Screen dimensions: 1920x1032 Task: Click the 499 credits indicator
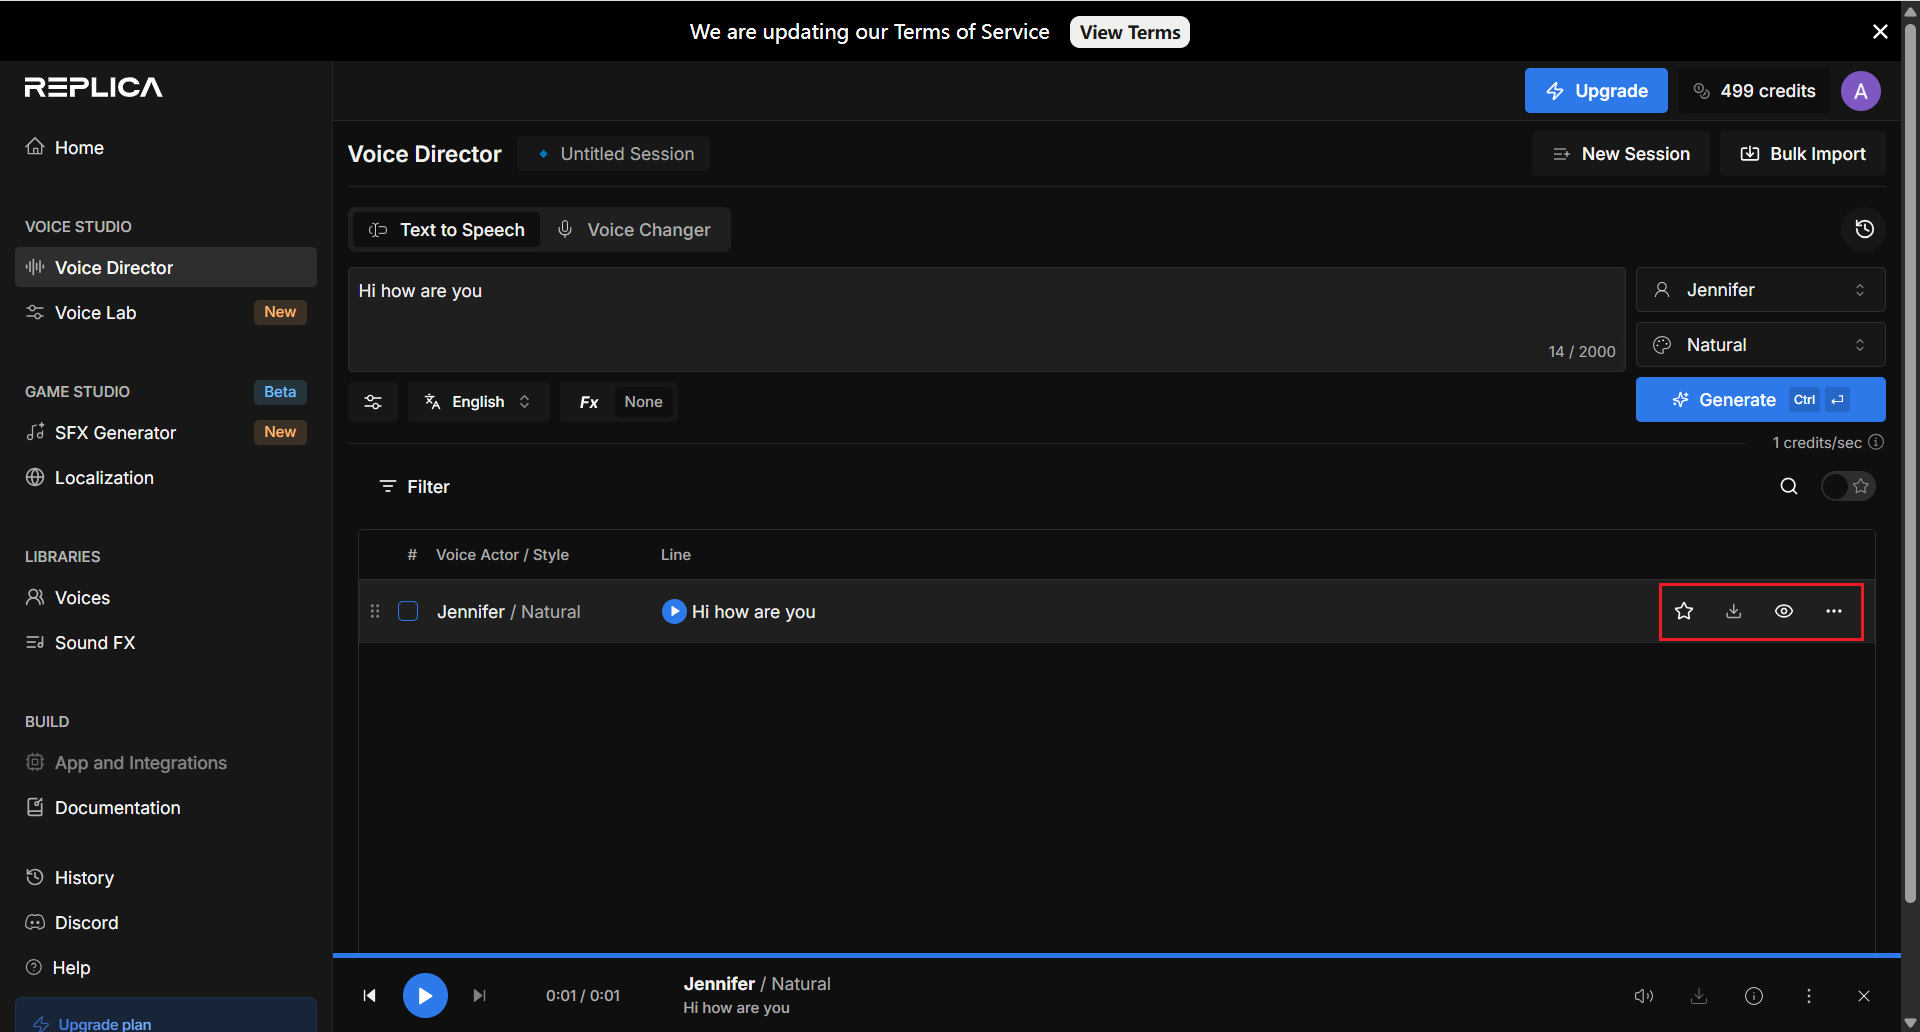click(x=1754, y=91)
